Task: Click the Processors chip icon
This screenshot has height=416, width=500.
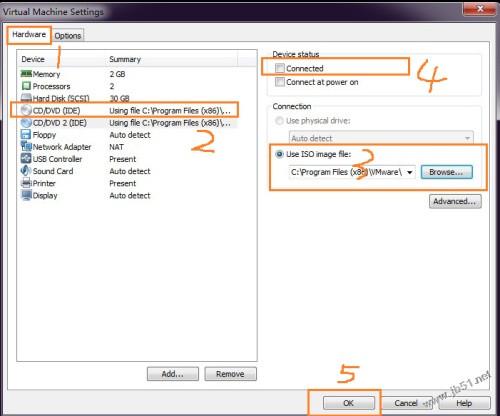Action: click(x=26, y=86)
